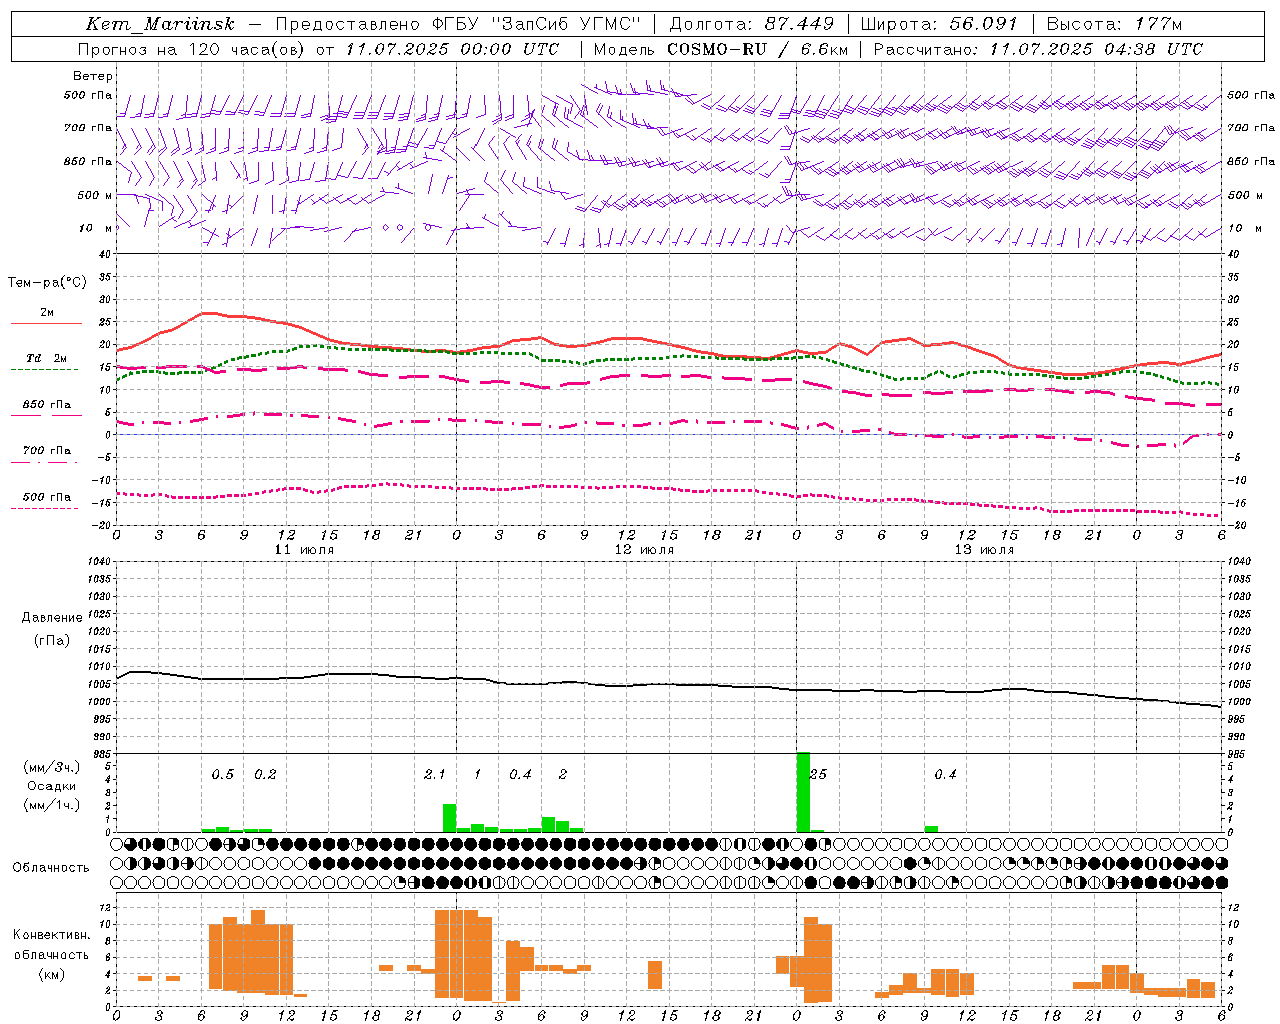Click the station name Kem_Mariinsk in the header
Viewport: 1280px width, 1024px height.
pos(160,24)
